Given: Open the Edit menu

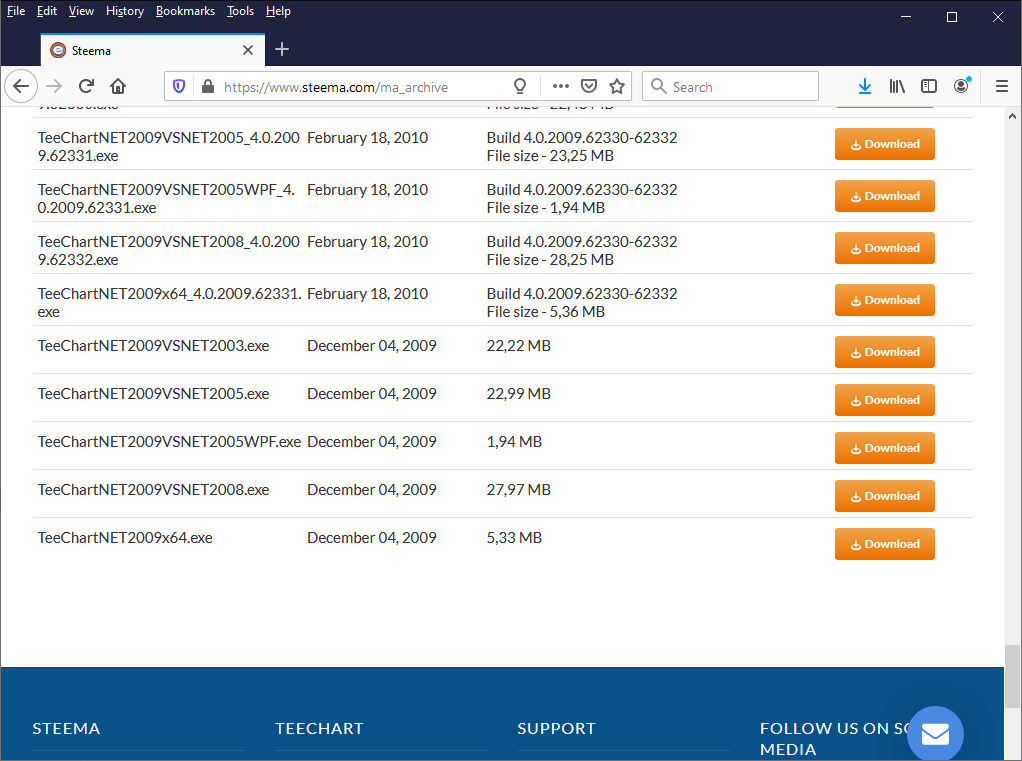Looking at the screenshot, I should tap(46, 11).
